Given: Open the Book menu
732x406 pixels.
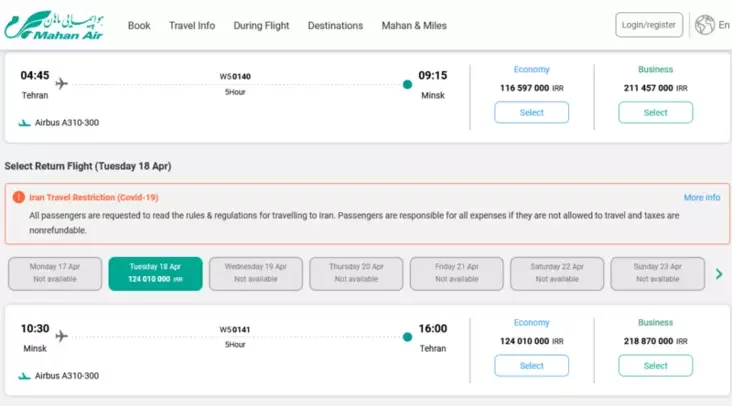Looking at the screenshot, I should 139,26.
